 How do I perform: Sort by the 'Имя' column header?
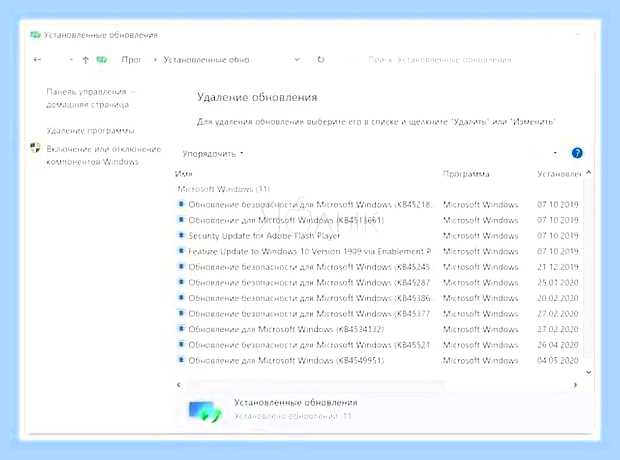tap(183, 174)
